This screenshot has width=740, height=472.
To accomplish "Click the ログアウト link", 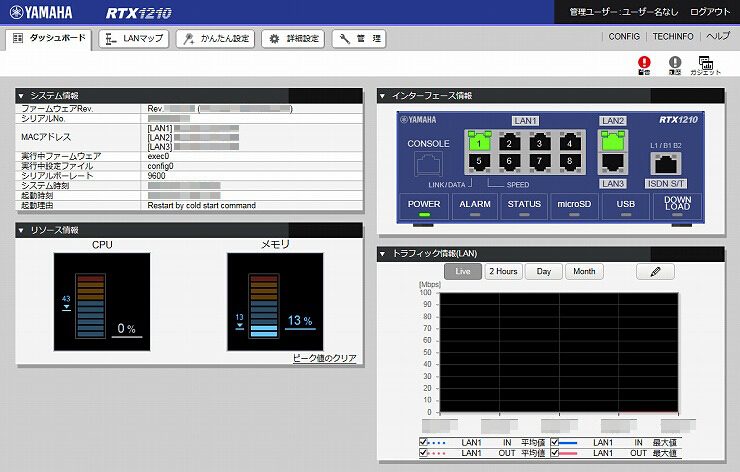I will coord(710,12).
